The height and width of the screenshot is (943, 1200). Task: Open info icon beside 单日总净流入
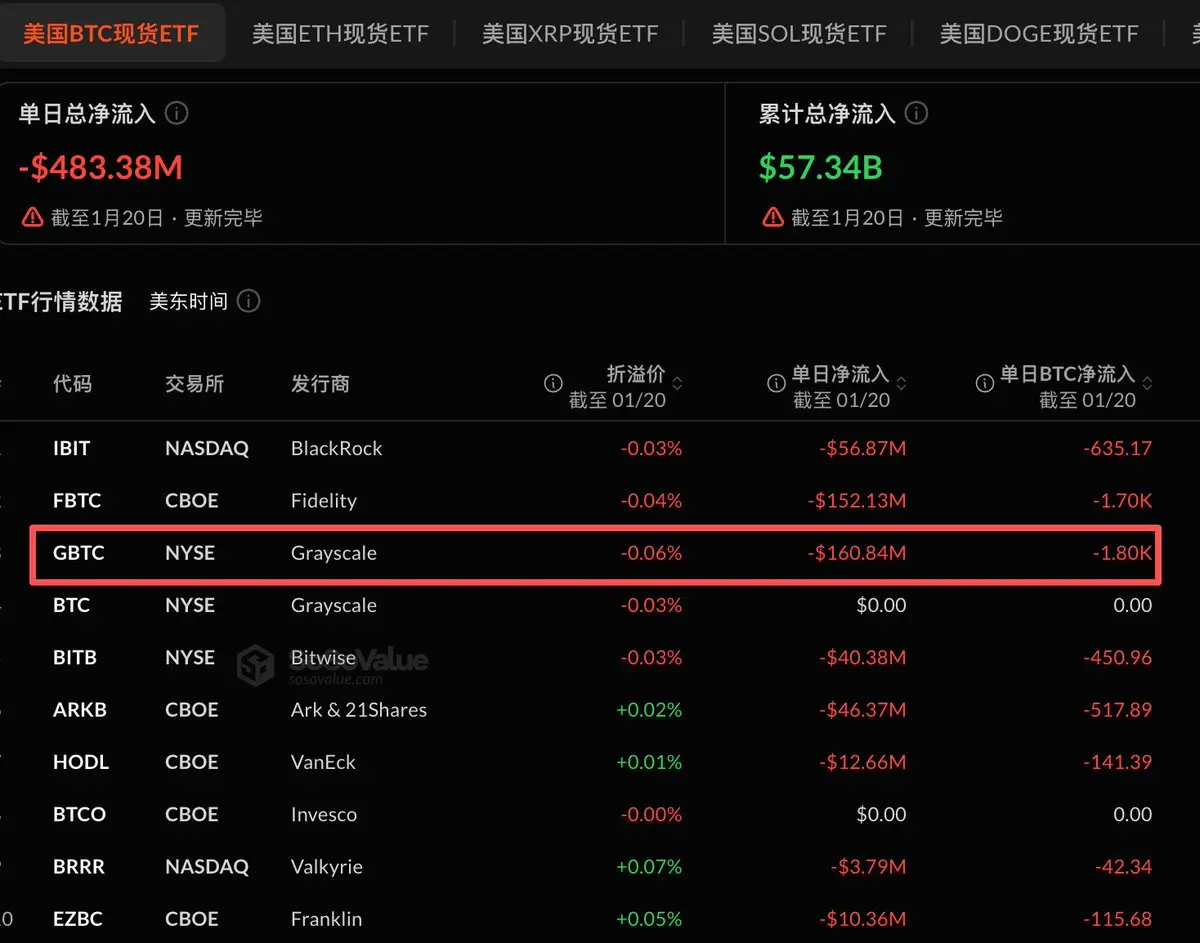(x=176, y=113)
